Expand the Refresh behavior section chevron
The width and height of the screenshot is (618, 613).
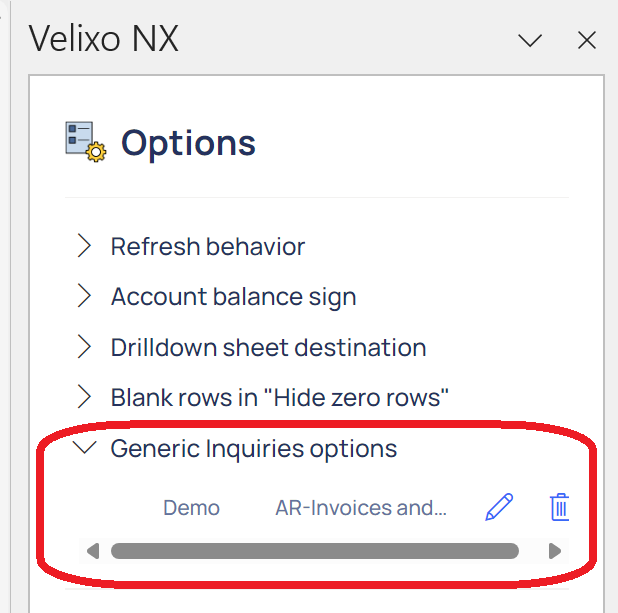tap(84, 246)
